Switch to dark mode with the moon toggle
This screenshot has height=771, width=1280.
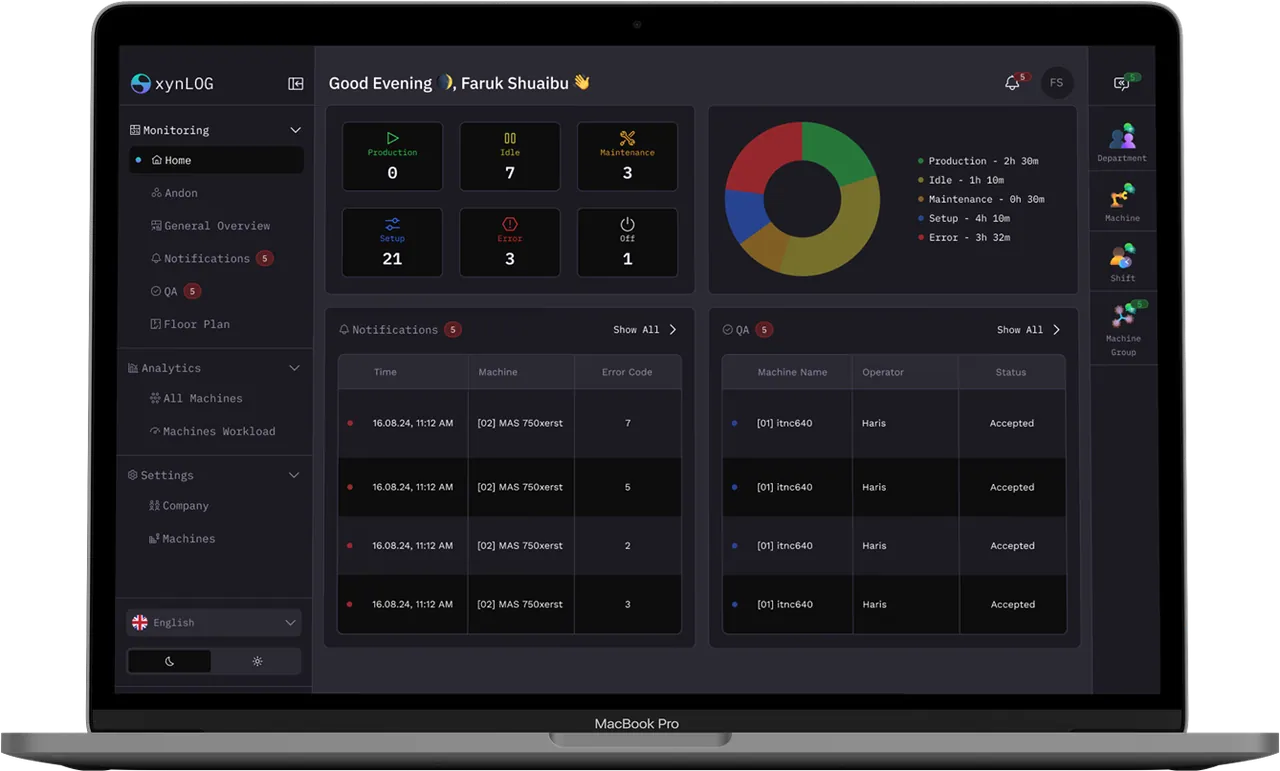point(169,660)
